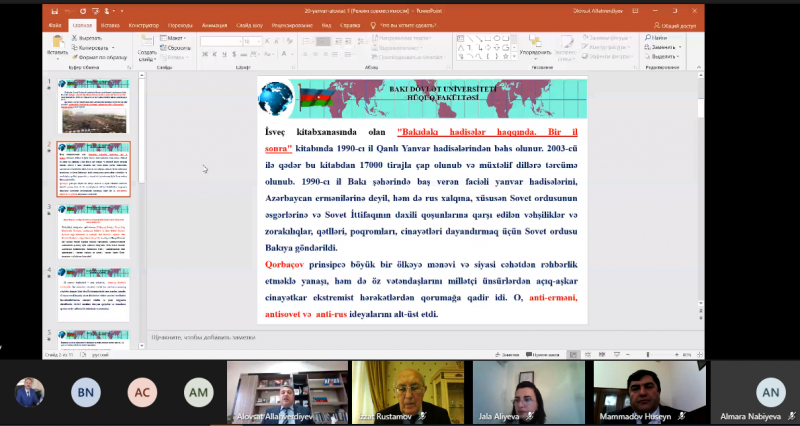Select the star shape in shapes gallery

(506, 56)
